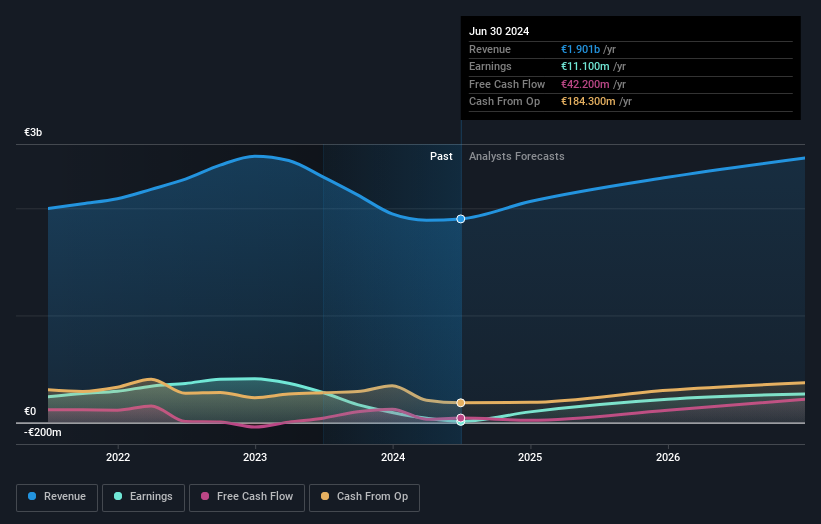Click the Analysts Forecasts label

[516, 156]
